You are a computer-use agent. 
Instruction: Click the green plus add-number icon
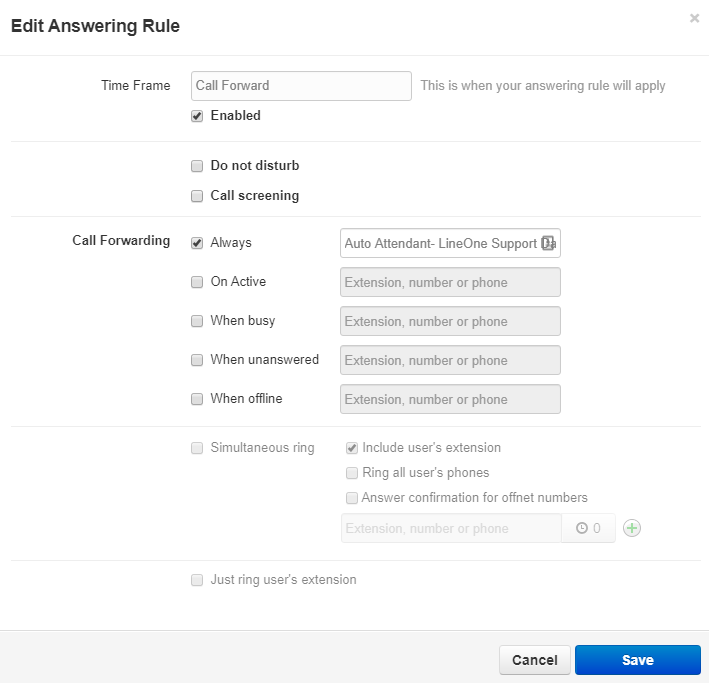point(632,528)
